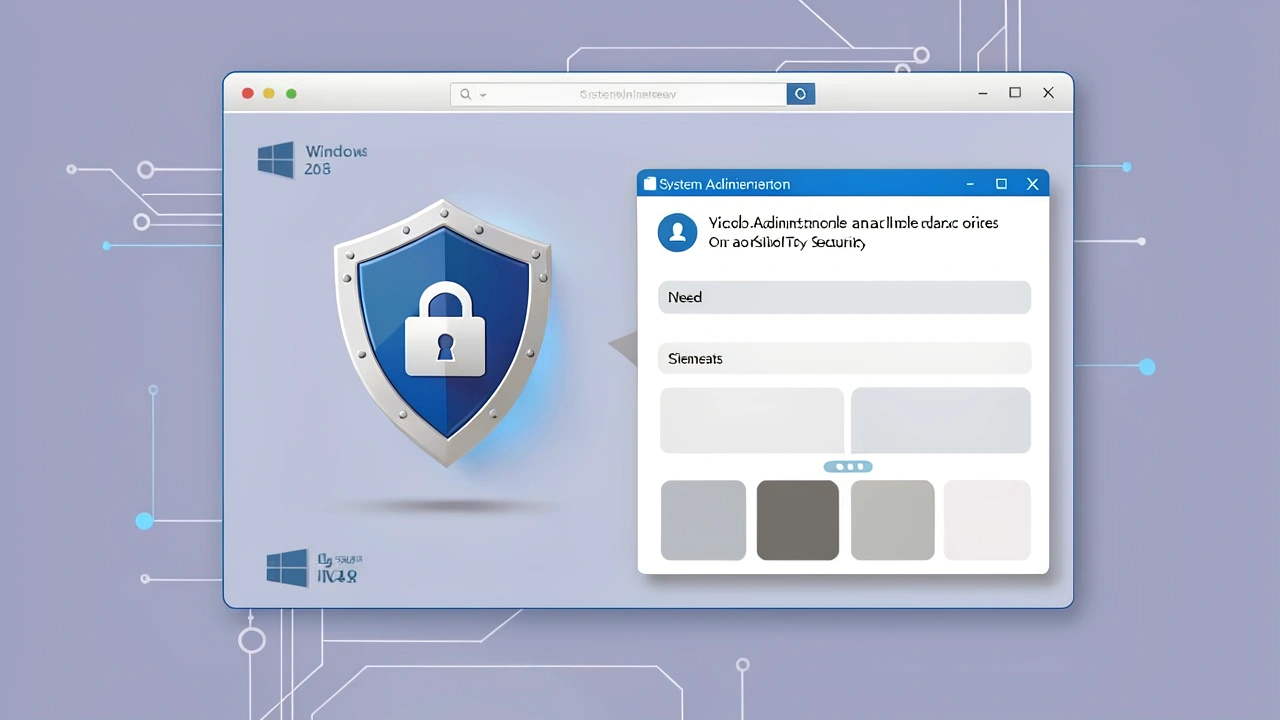1280x720 pixels.
Task: Minimize the main outer window
Action: [983, 93]
